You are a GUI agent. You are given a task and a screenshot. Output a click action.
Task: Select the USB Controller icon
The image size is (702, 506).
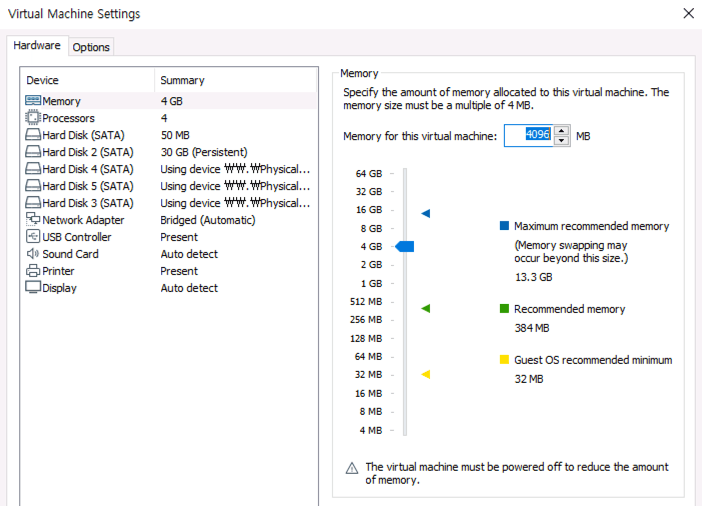[x=33, y=237]
